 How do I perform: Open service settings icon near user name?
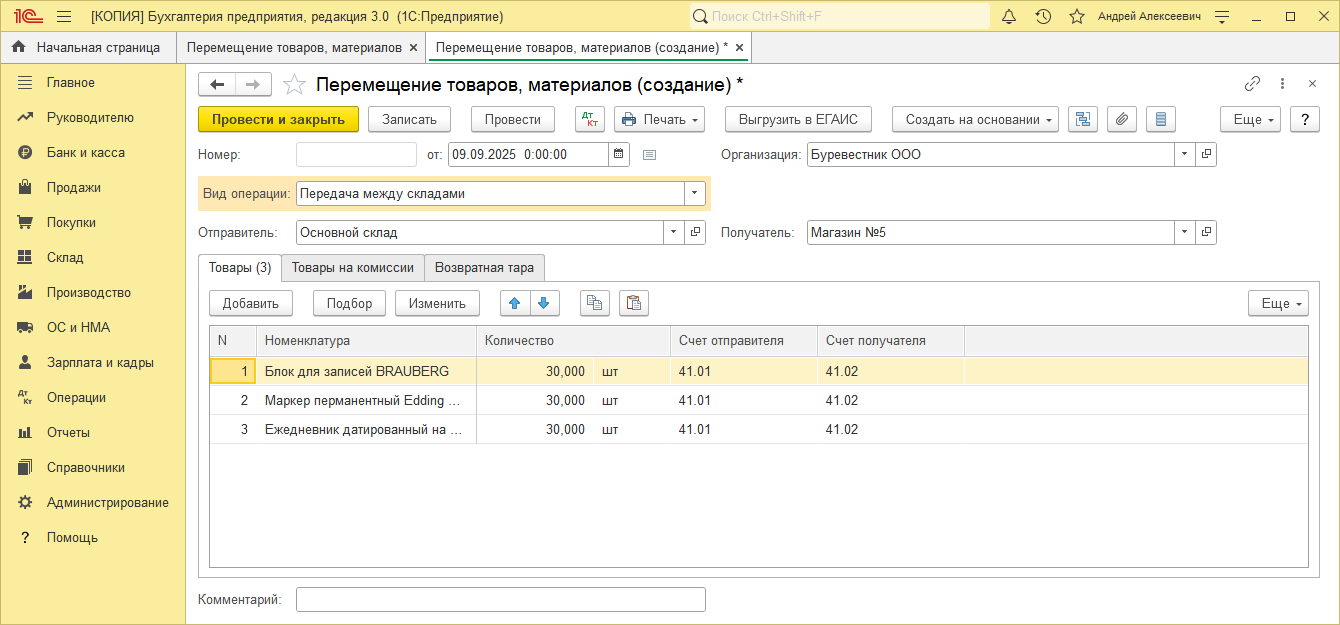[x=1222, y=17]
